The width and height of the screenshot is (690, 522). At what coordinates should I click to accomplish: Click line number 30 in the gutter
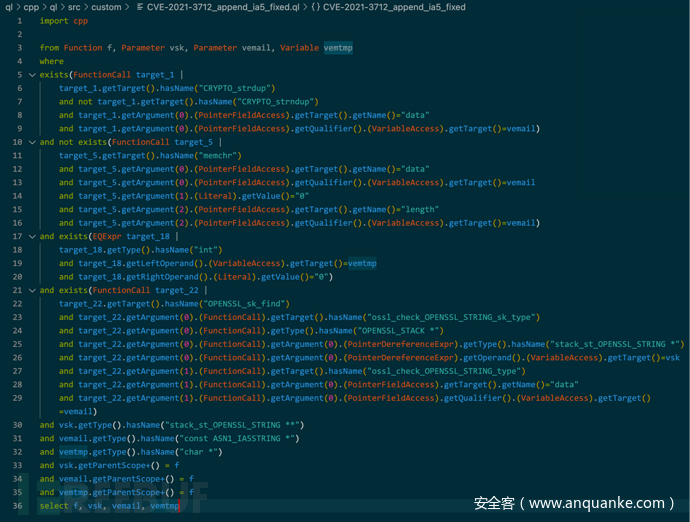click(x=17, y=425)
